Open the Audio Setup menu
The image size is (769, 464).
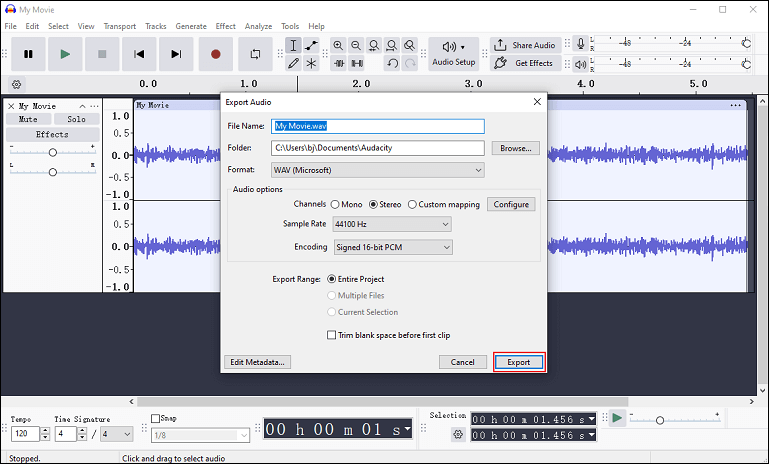click(454, 54)
